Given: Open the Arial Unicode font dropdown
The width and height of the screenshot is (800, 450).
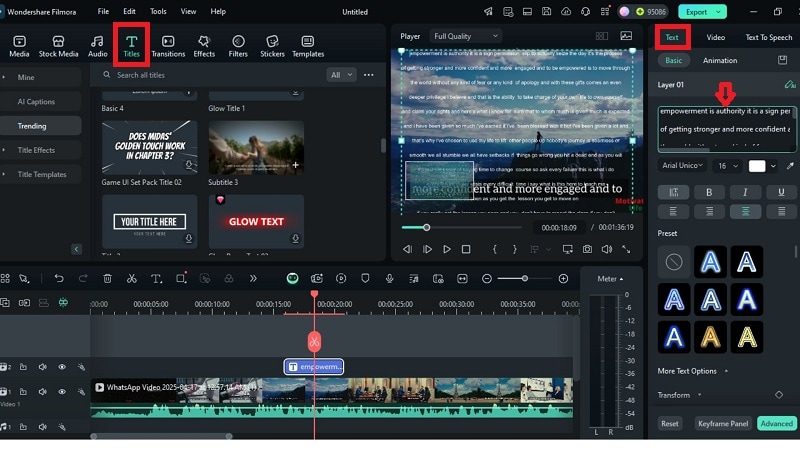Looking at the screenshot, I should tap(682, 165).
